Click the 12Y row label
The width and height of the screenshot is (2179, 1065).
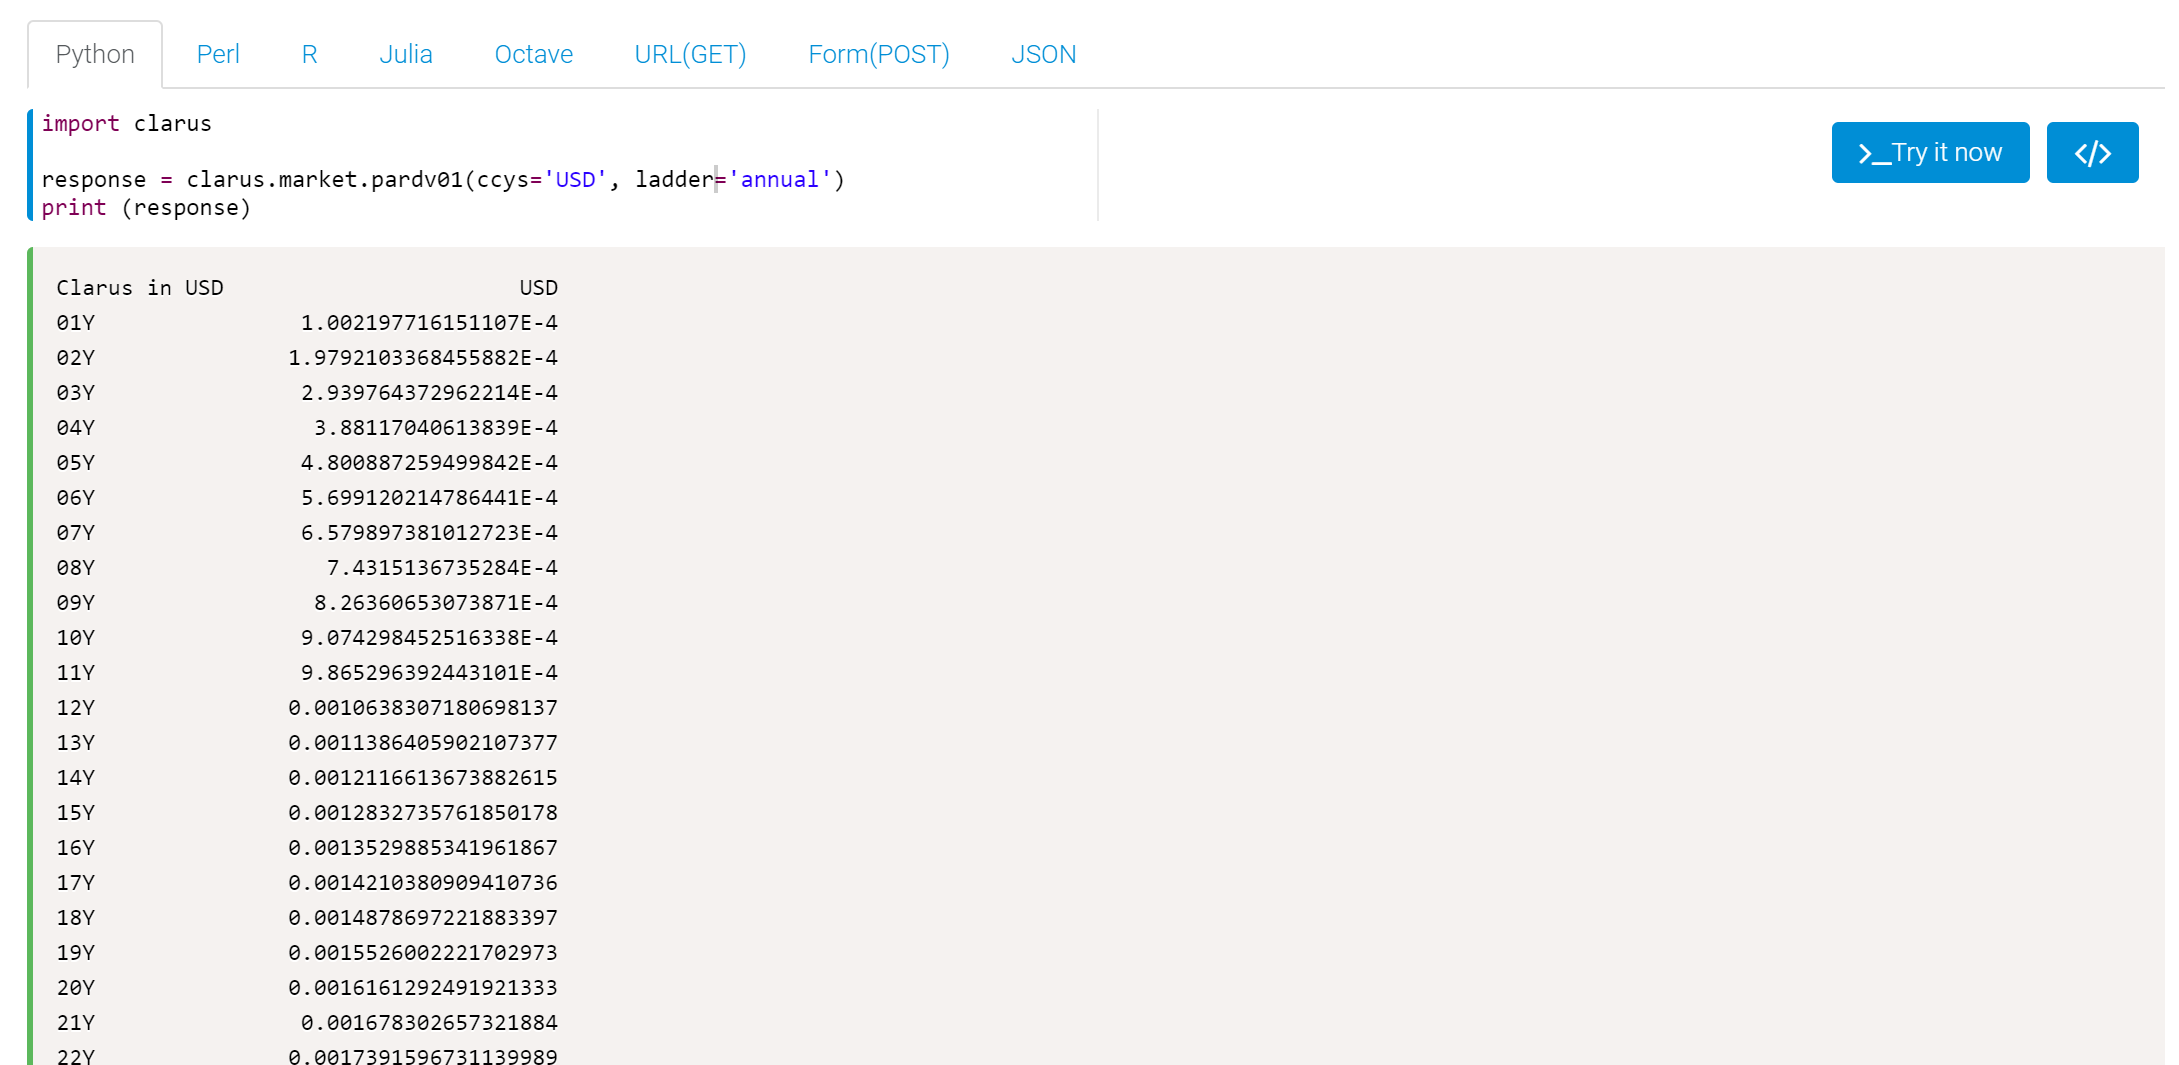point(76,708)
